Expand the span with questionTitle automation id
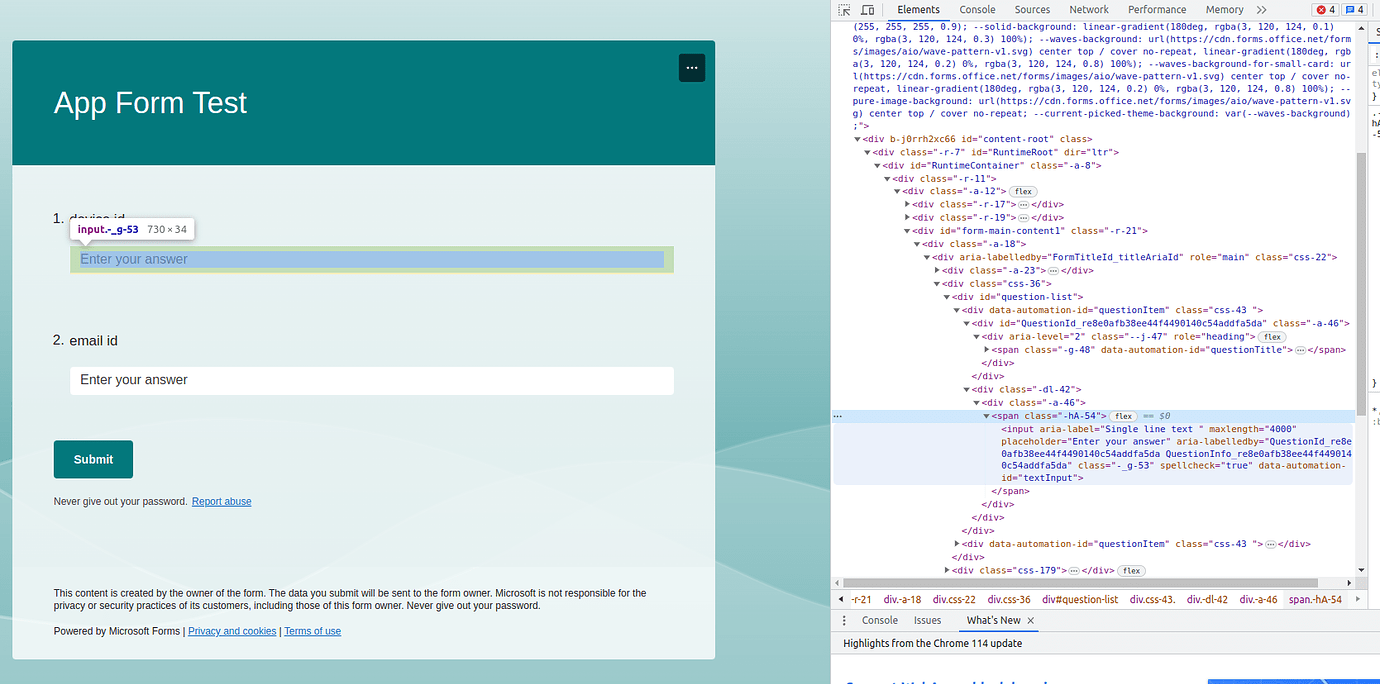 point(987,350)
